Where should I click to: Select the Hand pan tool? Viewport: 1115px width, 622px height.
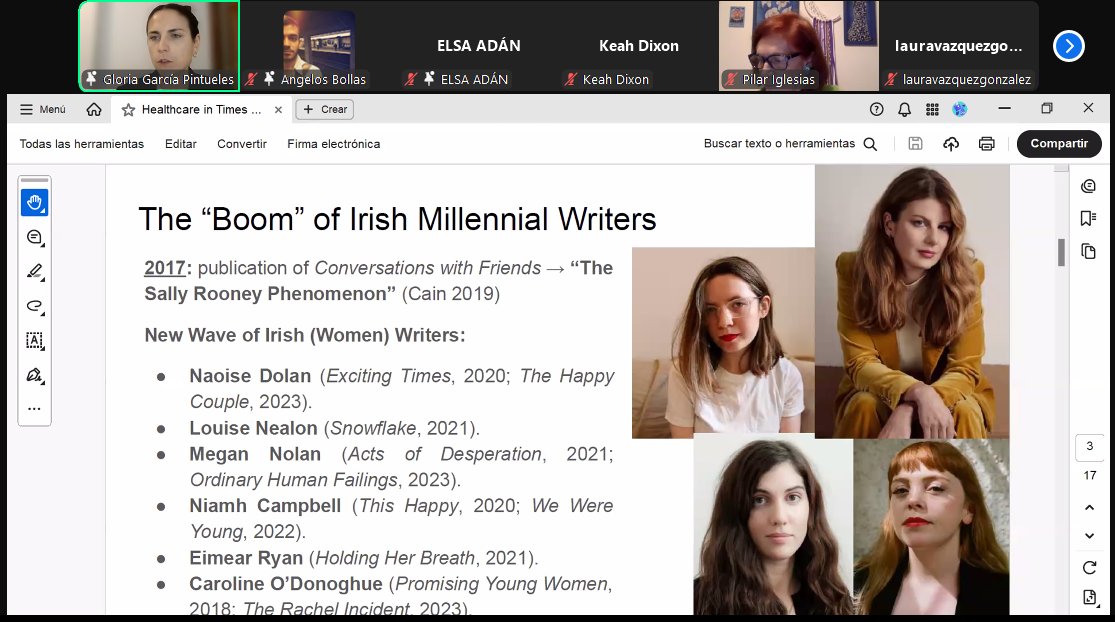coord(35,203)
